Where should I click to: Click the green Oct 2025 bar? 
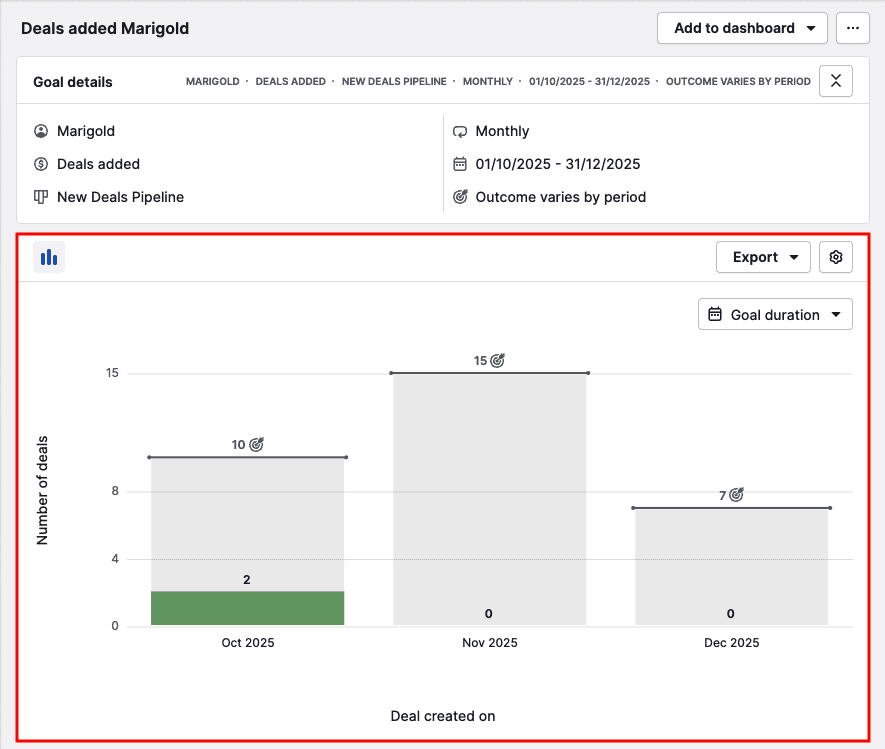[x=247, y=608]
